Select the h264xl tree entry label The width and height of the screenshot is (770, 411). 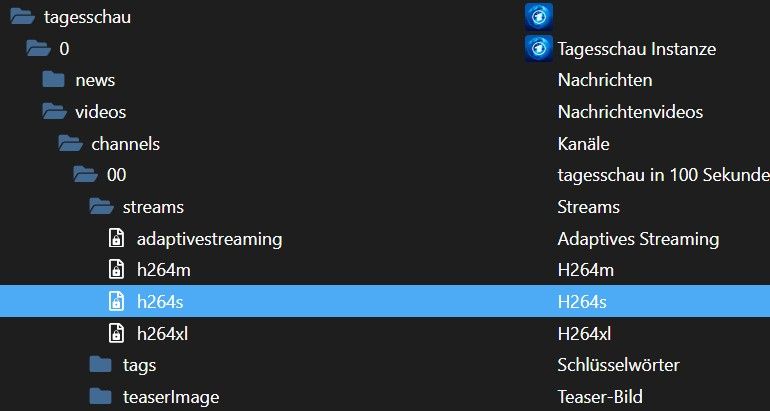point(163,334)
